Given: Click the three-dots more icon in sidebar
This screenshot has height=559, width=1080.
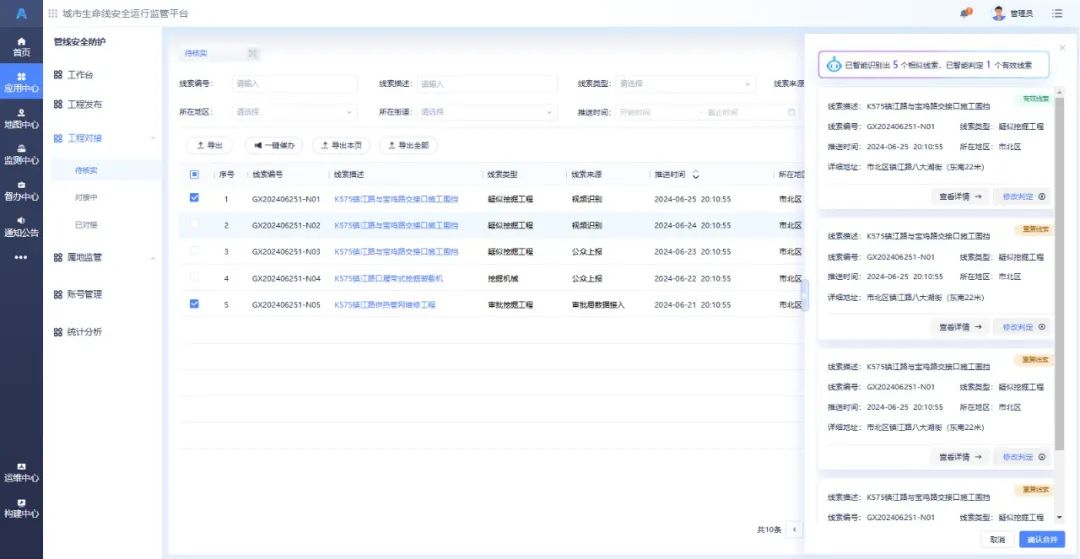Looking at the screenshot, I should click(21, 257).
